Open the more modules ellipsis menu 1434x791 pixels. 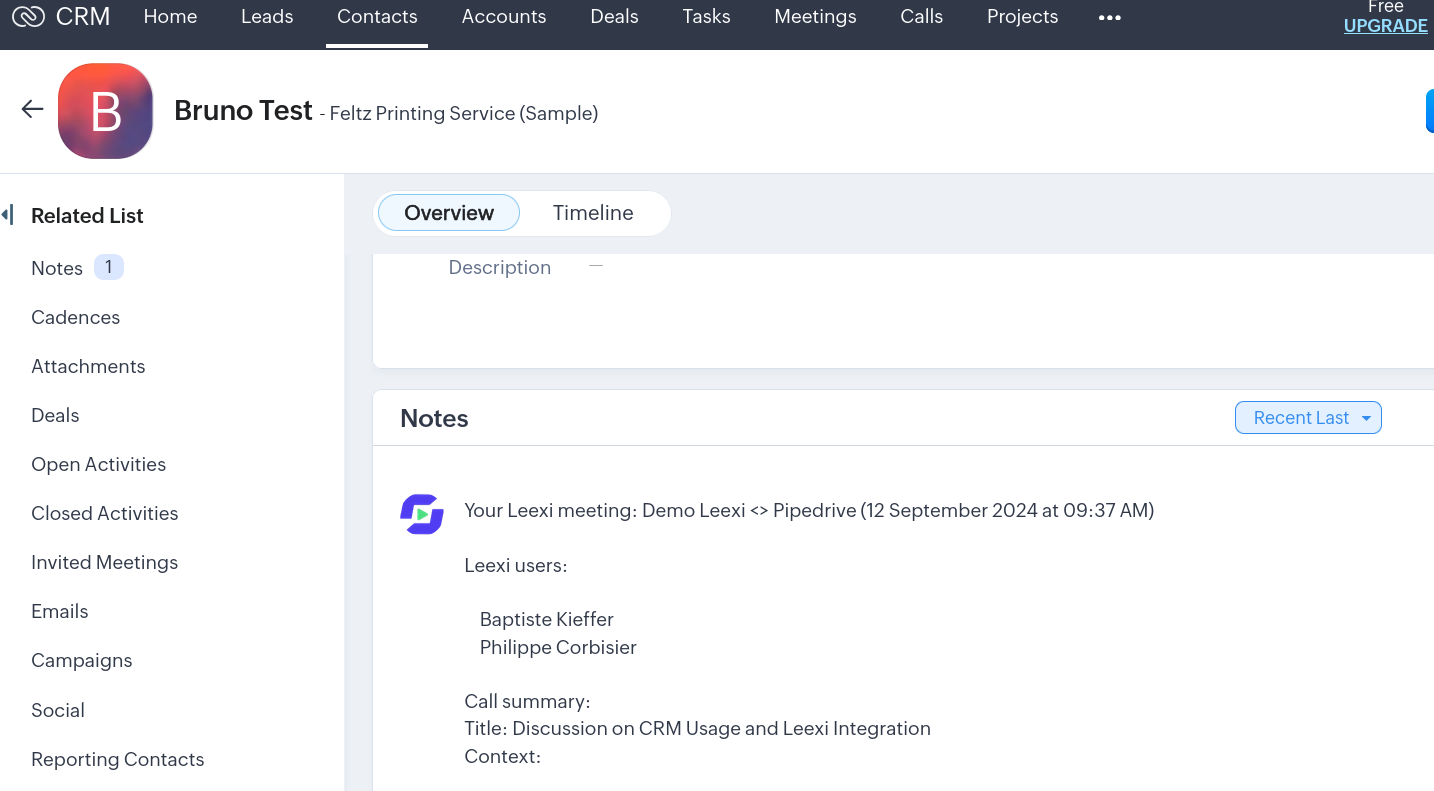(1109, 18)
